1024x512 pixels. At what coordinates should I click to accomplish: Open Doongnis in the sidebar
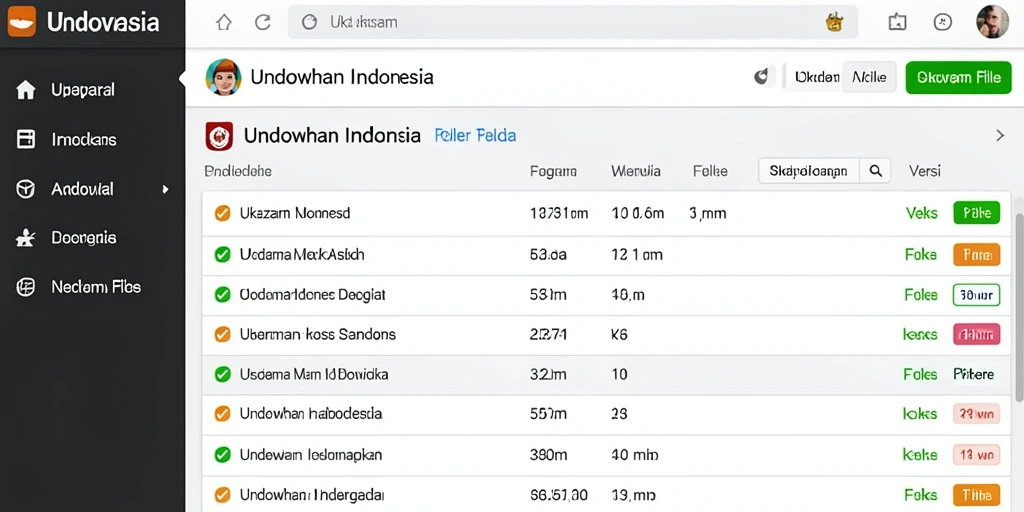pyautogui.click(x=84, y=238)
